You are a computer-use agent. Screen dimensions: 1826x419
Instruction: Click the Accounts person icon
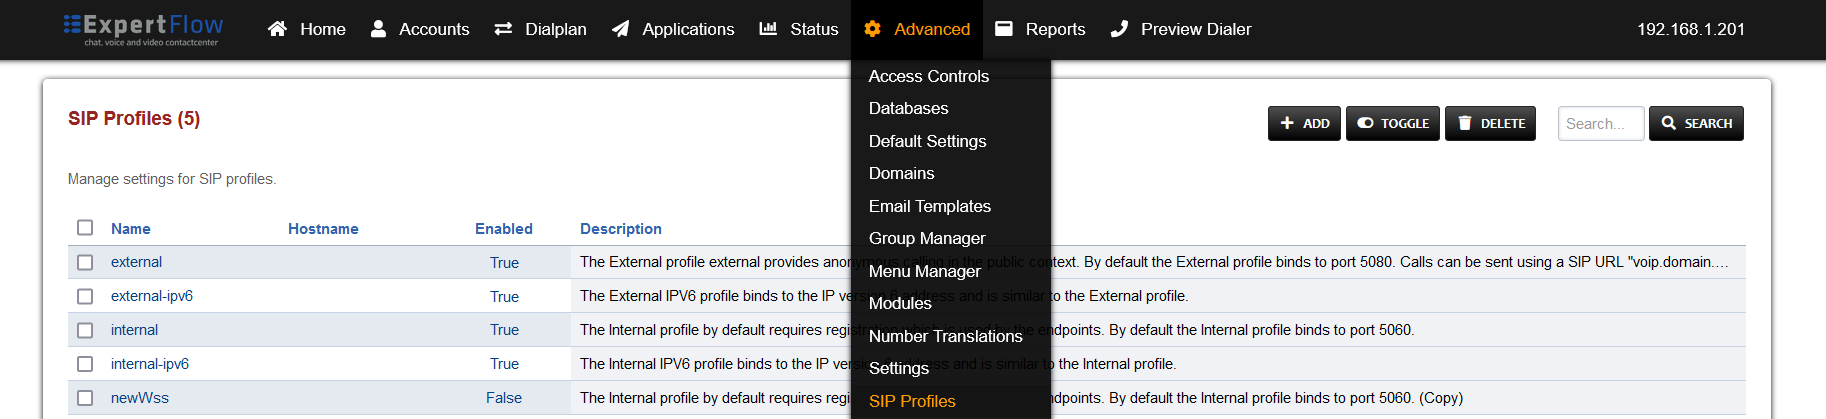378,29
